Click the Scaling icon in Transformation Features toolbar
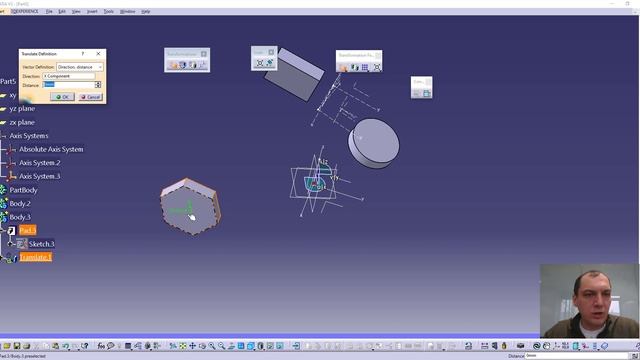This screenshot has width=640, height=360. [377, 67]
